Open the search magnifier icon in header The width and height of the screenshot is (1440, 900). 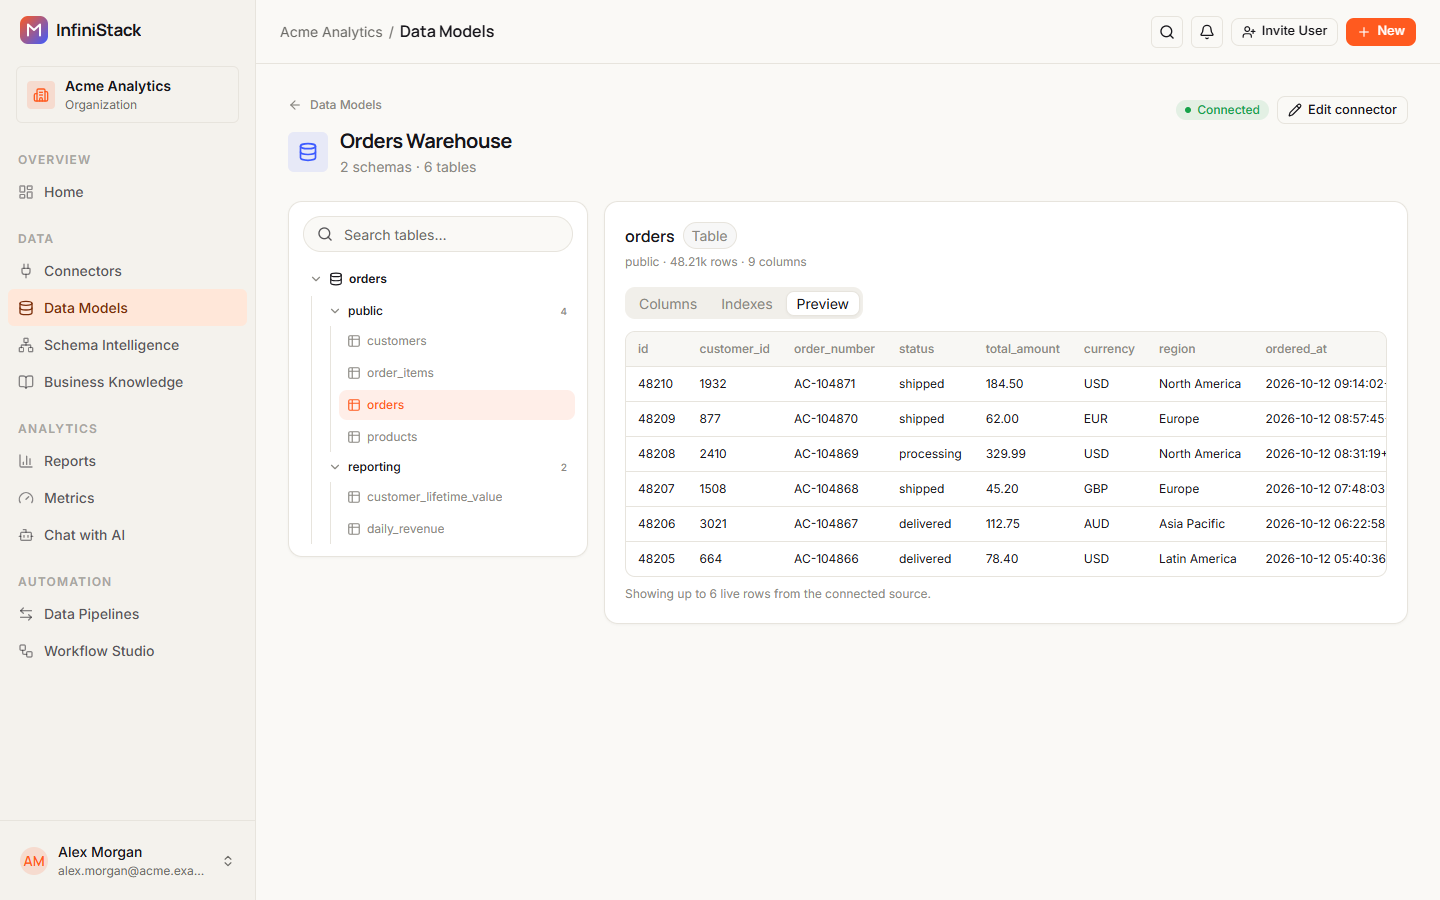1167,32
